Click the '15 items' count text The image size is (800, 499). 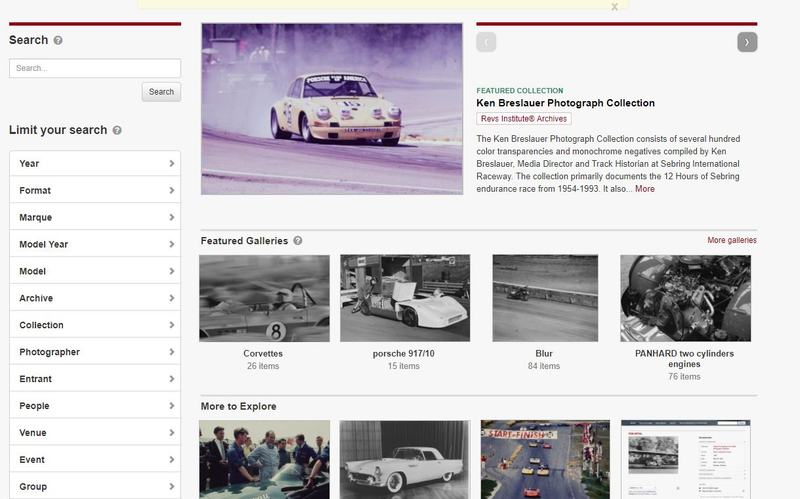coord(404,366)
